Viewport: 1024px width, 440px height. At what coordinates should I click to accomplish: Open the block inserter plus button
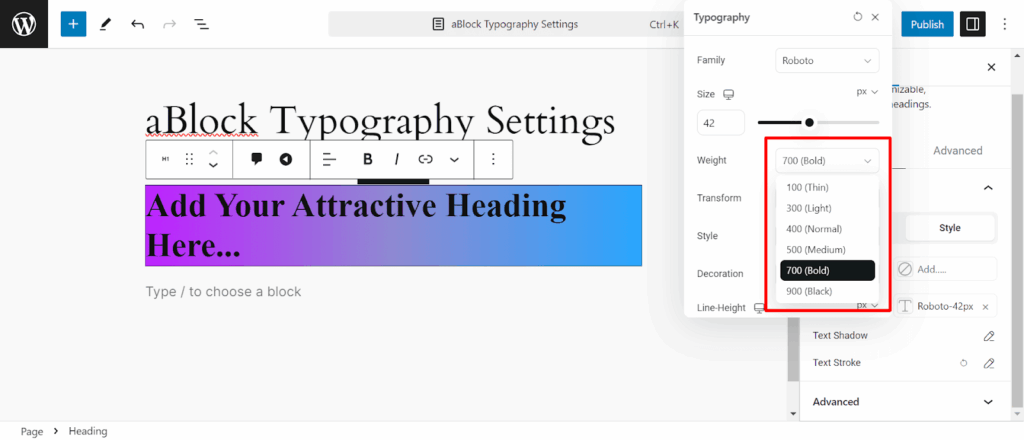coord(73,24)
